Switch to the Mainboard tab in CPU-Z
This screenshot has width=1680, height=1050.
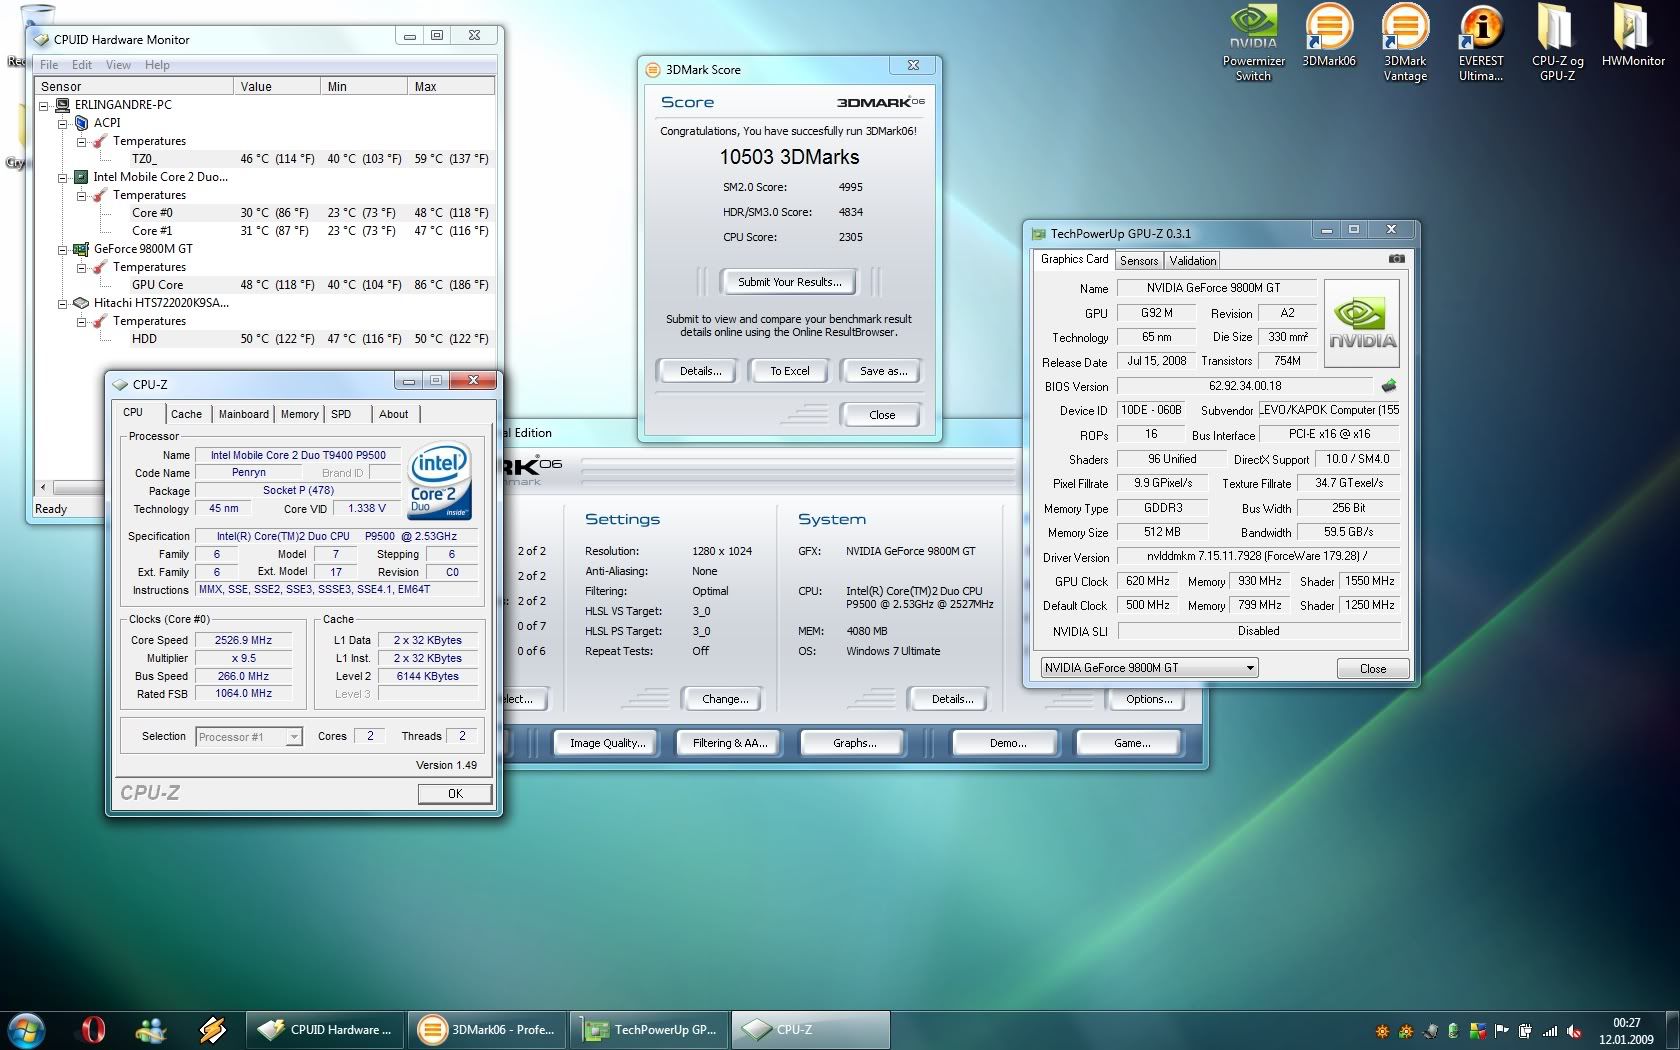tap(244, 414)
